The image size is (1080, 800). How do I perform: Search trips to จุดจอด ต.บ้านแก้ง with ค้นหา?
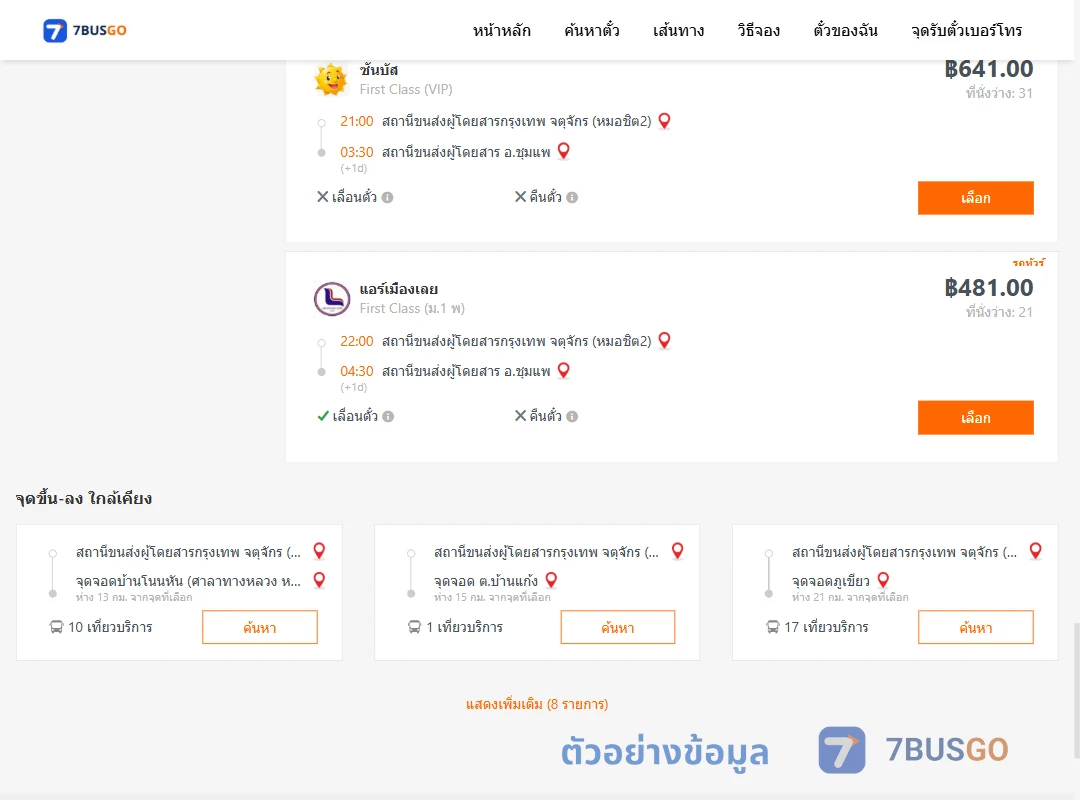[x=618, y=627]
